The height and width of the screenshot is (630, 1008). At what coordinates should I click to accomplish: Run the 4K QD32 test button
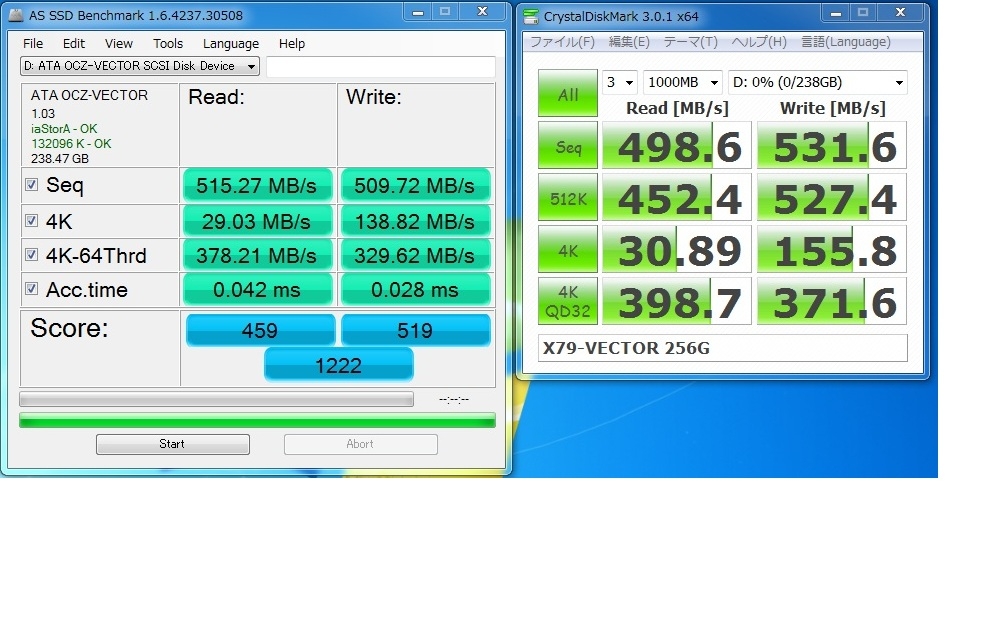click(x=568, y=301)
